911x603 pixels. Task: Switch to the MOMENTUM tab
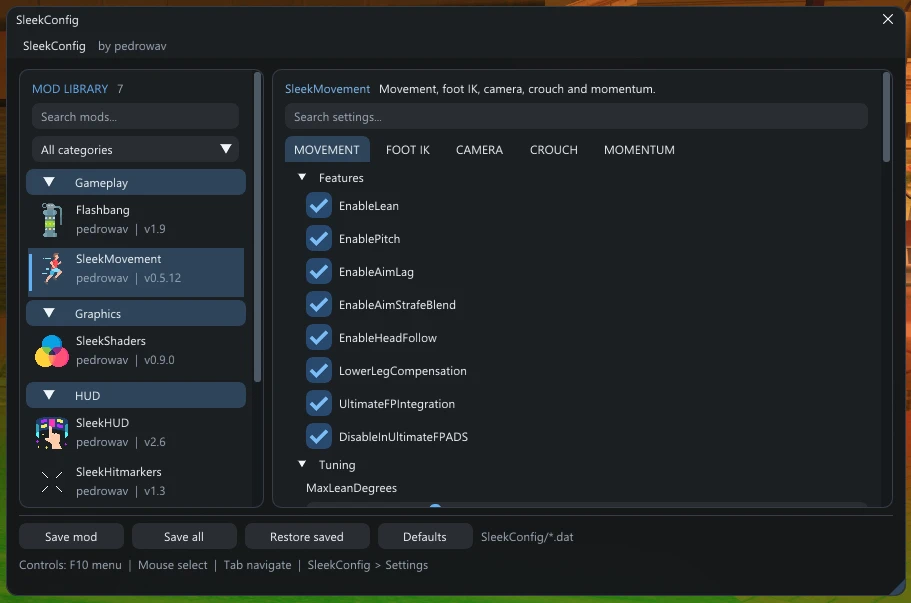[639, 150]
